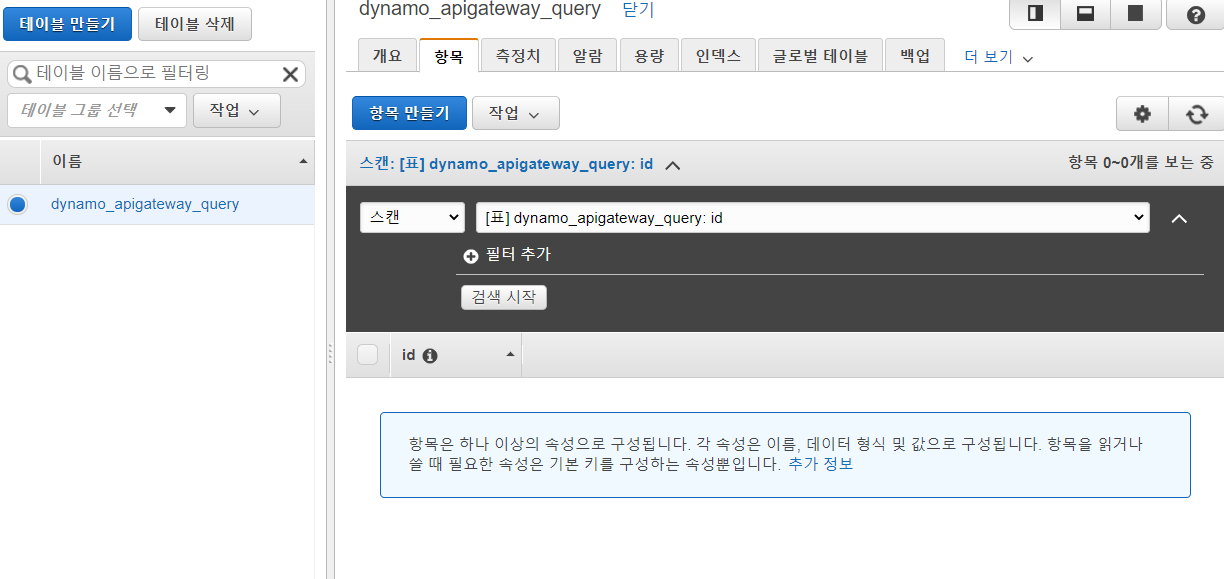The image size is (1224, 579).
Task: Click the dynamo_apigateway_query page title
Action: pyautogui.click(x=480, y=10)
